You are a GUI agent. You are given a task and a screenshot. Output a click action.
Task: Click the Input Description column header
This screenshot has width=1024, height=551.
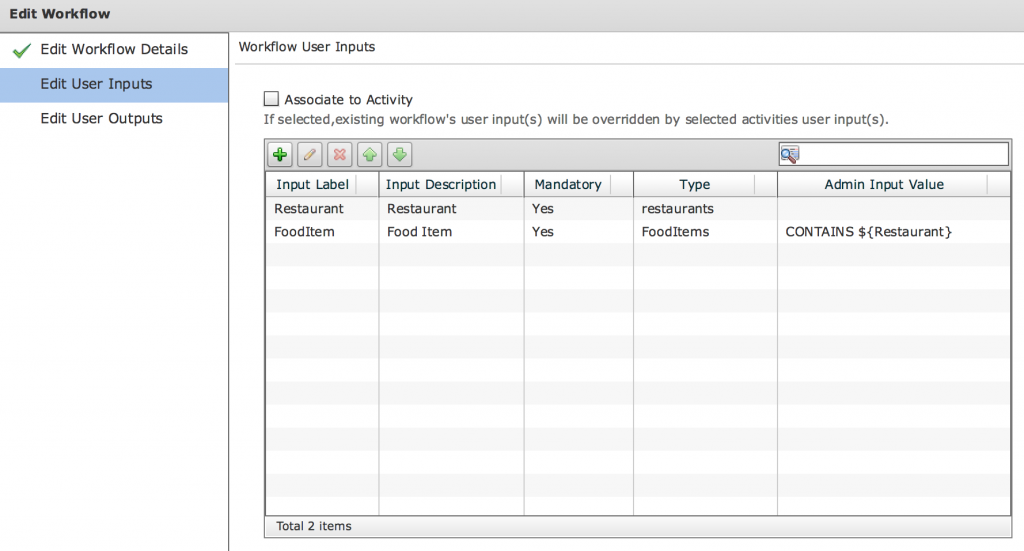441,184
